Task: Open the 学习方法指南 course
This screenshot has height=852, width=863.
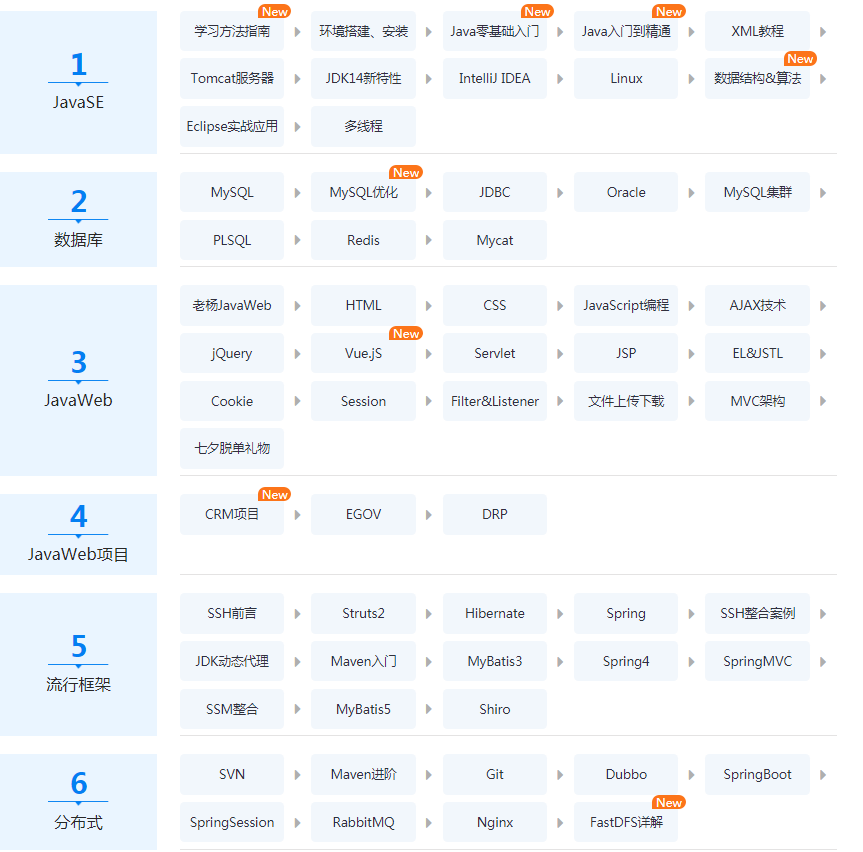Action: click(x=232, y=31)
